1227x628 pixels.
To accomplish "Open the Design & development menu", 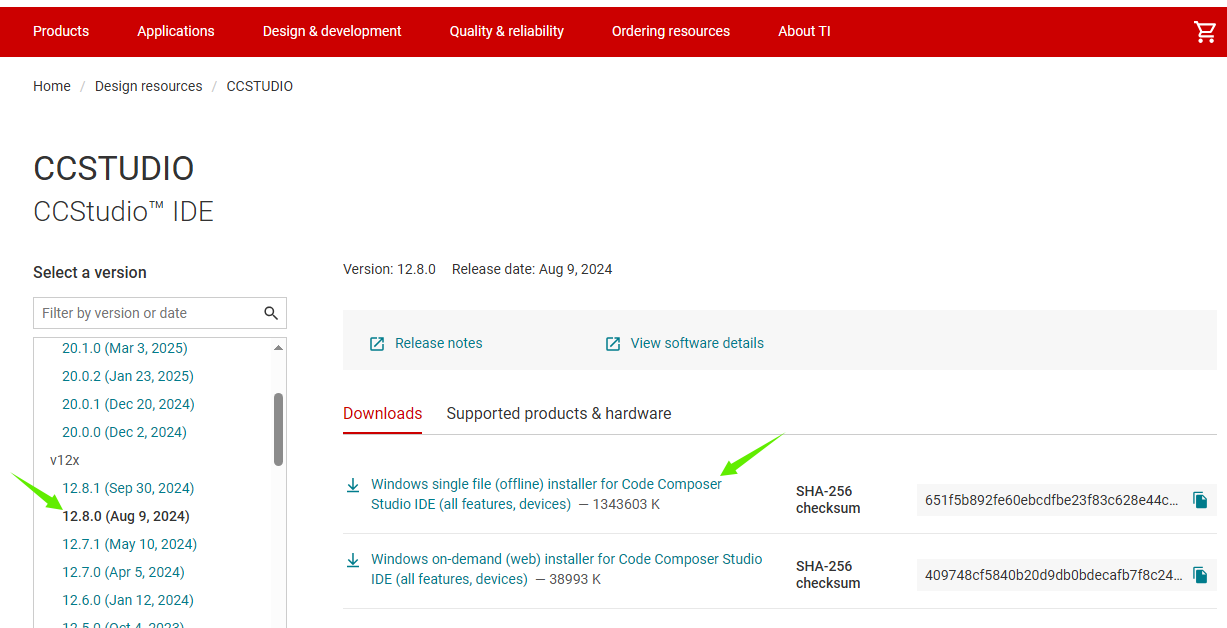I will click(x=332, y=31).
